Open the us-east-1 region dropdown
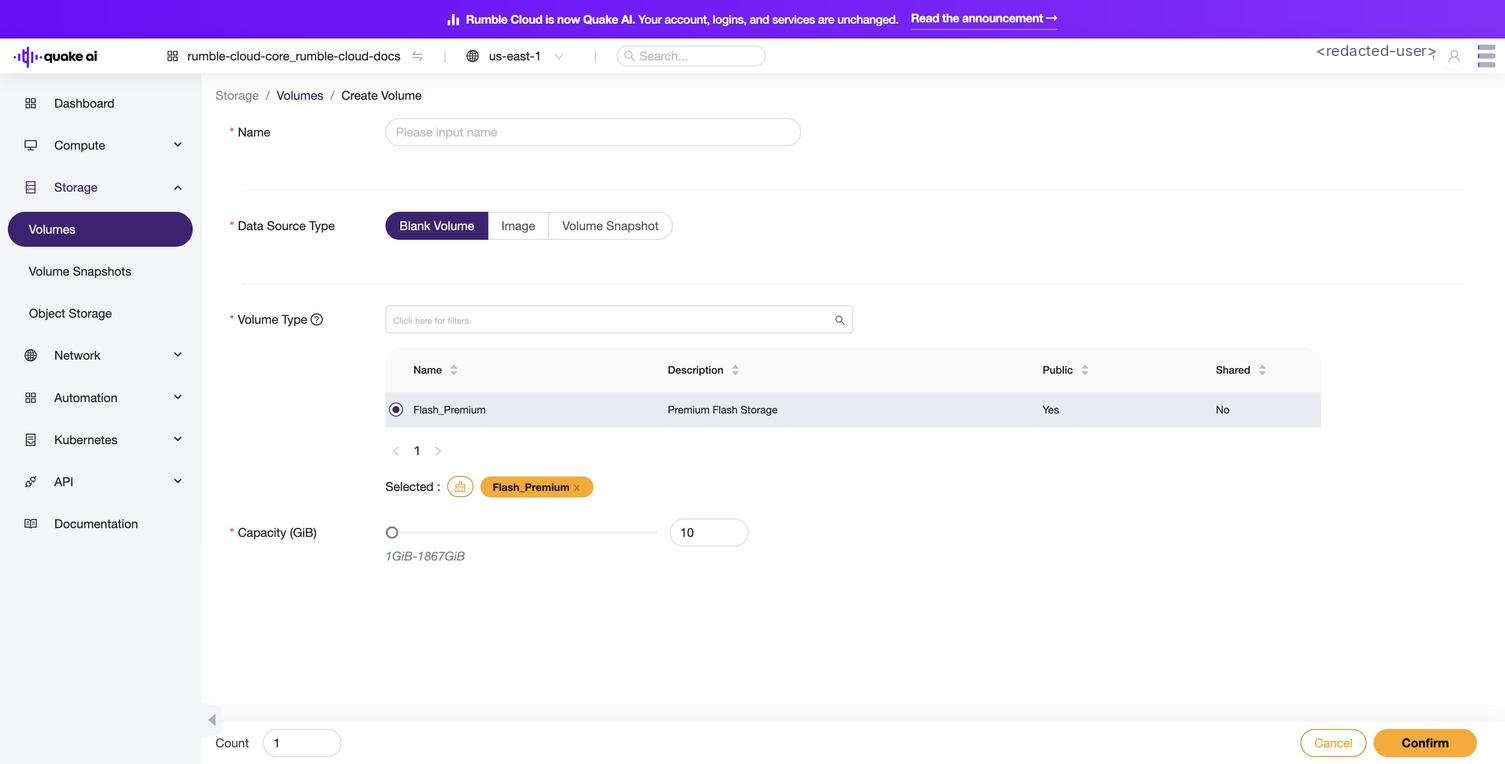The image size is (1505, 764). coord(515,56)
